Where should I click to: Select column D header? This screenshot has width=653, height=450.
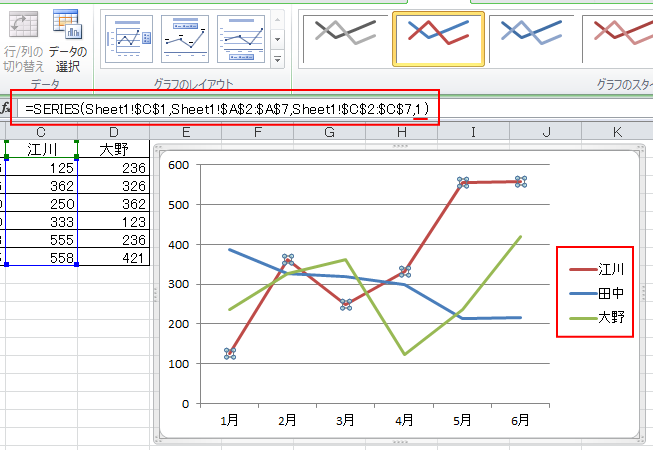[113, 132]
